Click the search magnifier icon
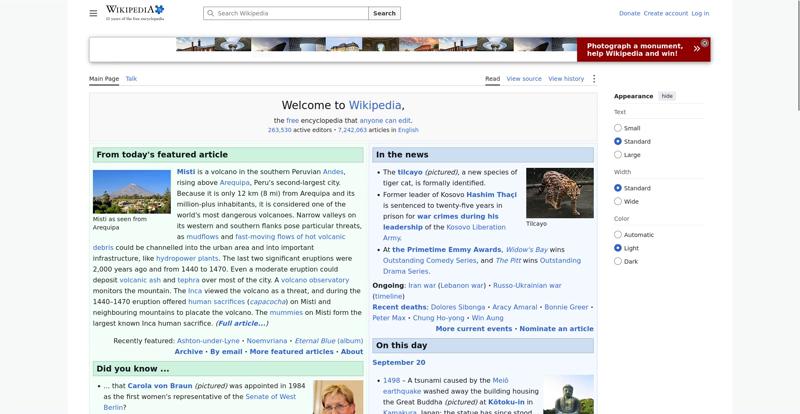Viewport: 800px width, 414px height. coord(211,13)
